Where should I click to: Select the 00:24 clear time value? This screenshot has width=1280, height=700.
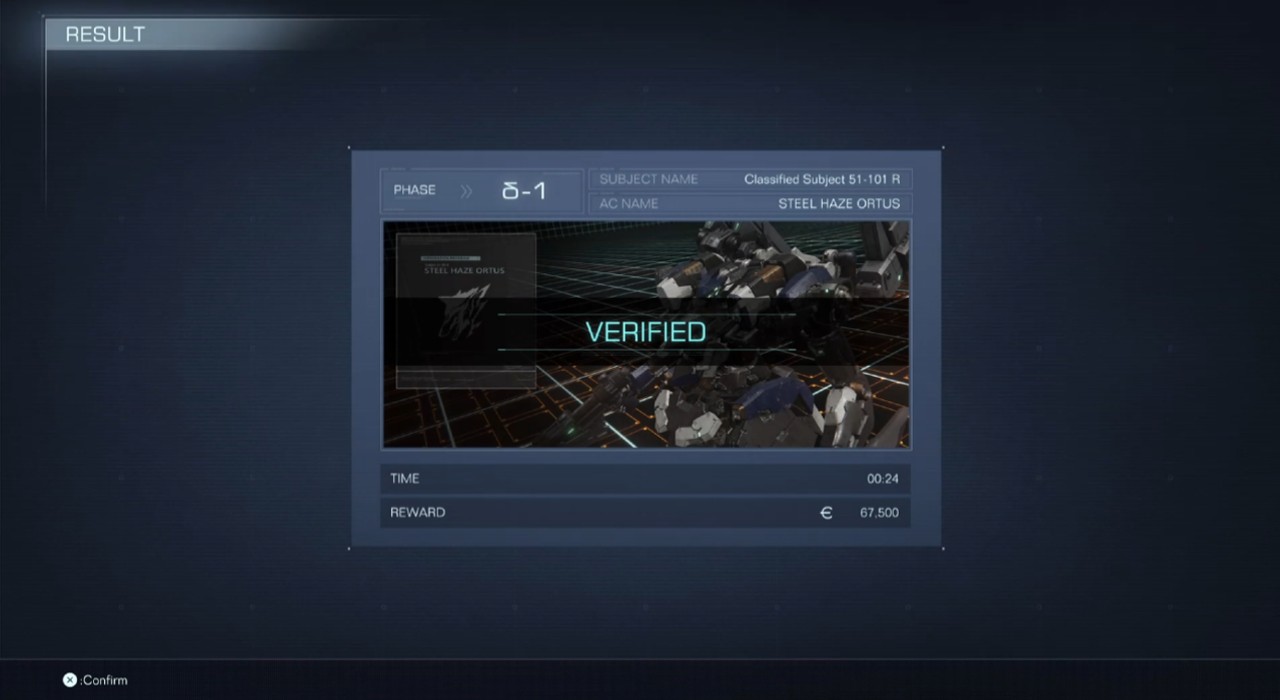coord(882,479)
